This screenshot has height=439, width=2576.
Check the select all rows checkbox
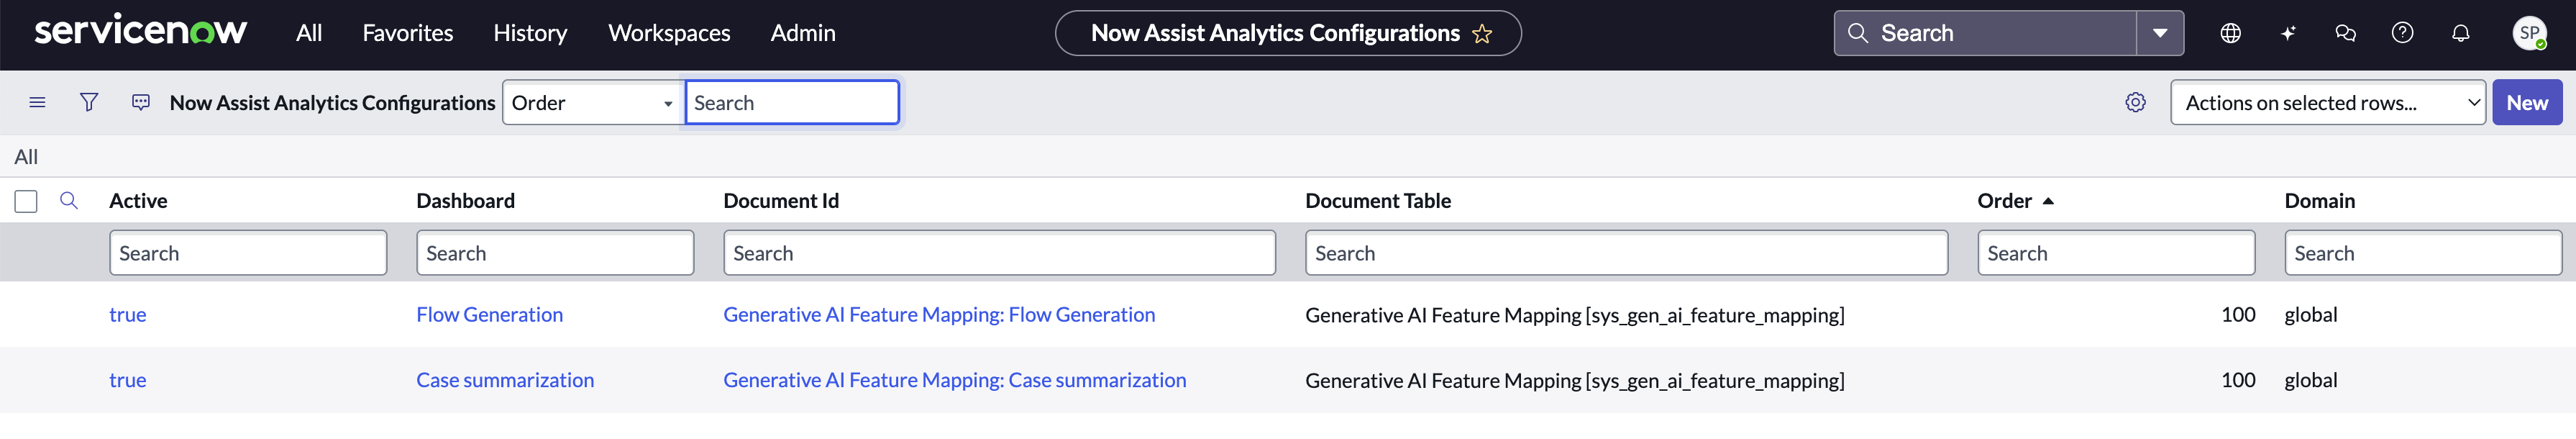[x=26, y=201]
